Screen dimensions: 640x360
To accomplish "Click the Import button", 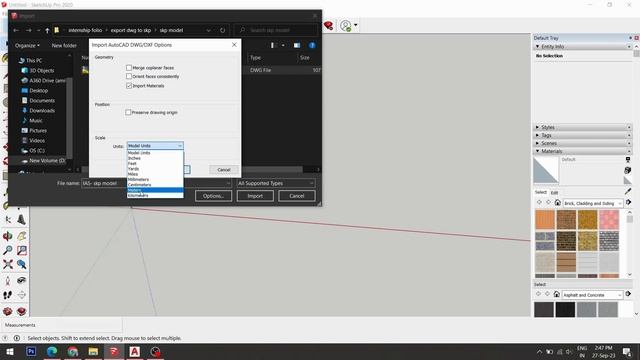I will (x=255, y=196).
